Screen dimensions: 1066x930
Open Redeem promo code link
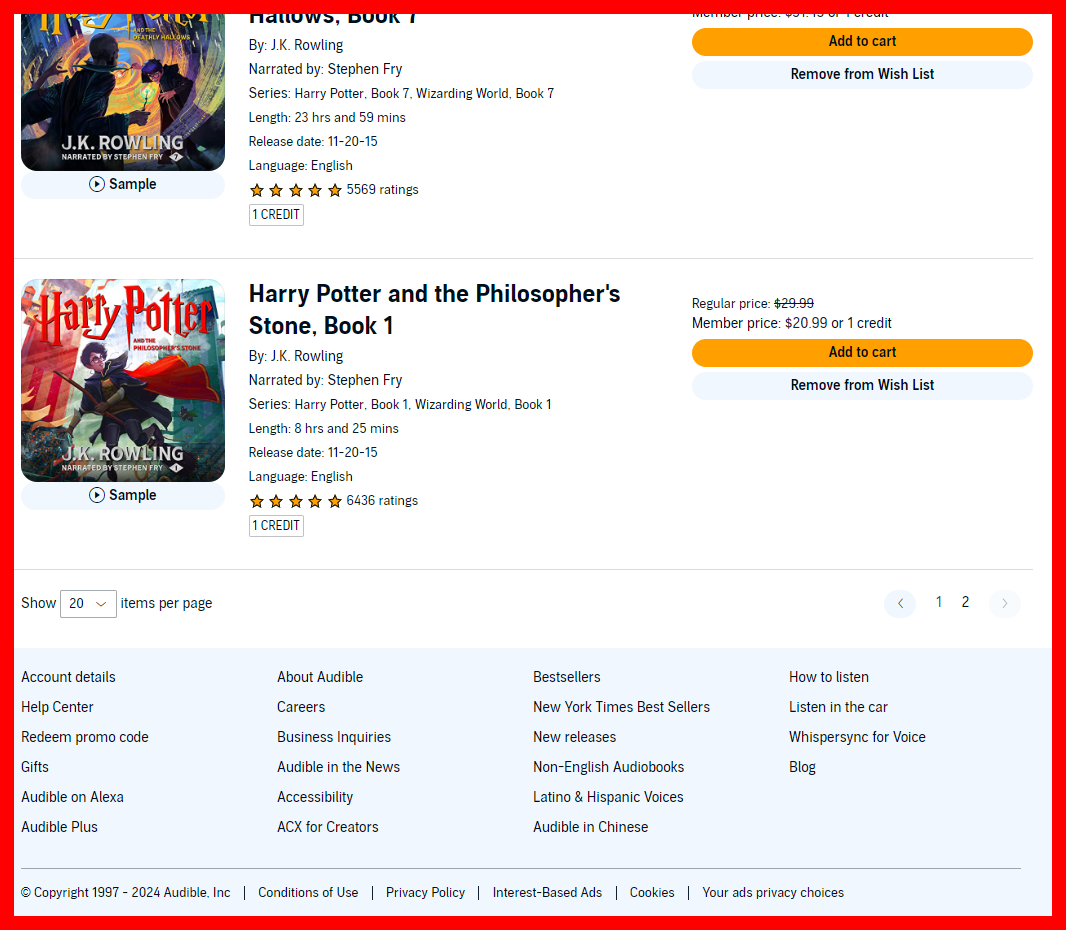click(85, 737)
